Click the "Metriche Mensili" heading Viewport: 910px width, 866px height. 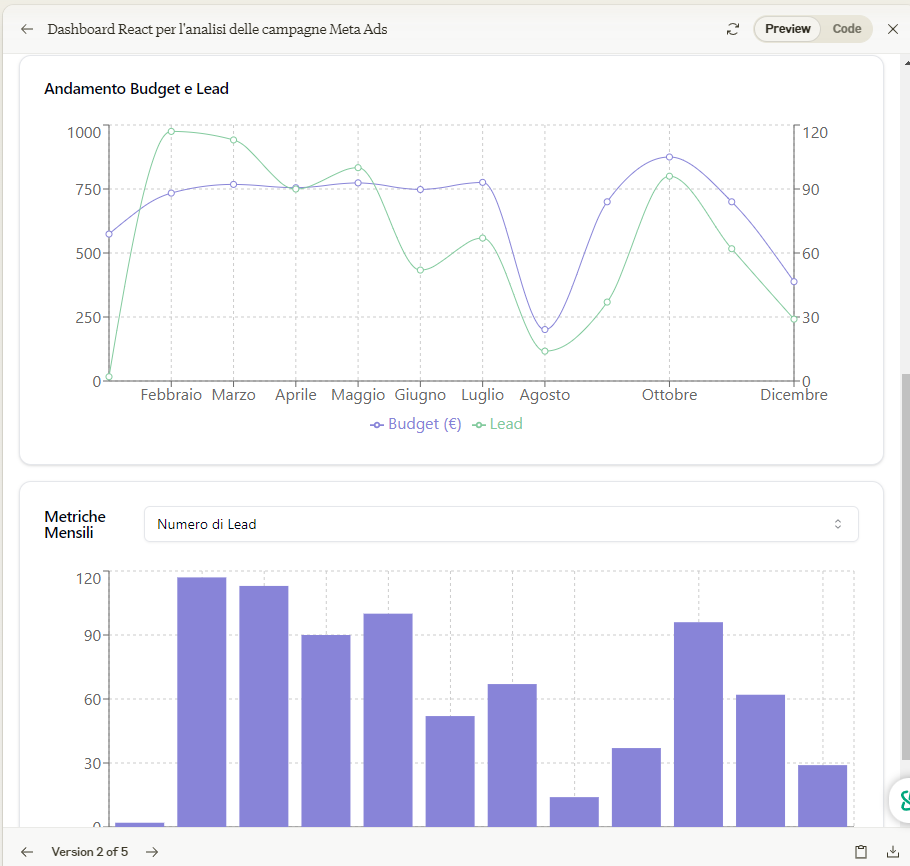click(x=75, y=524)
